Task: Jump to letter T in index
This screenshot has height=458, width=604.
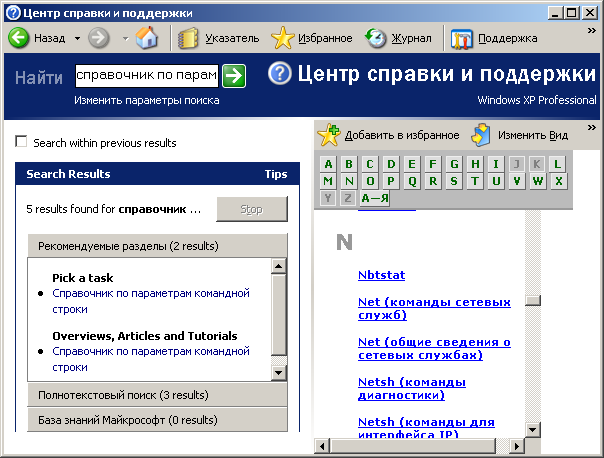Action: click(475, 181)
